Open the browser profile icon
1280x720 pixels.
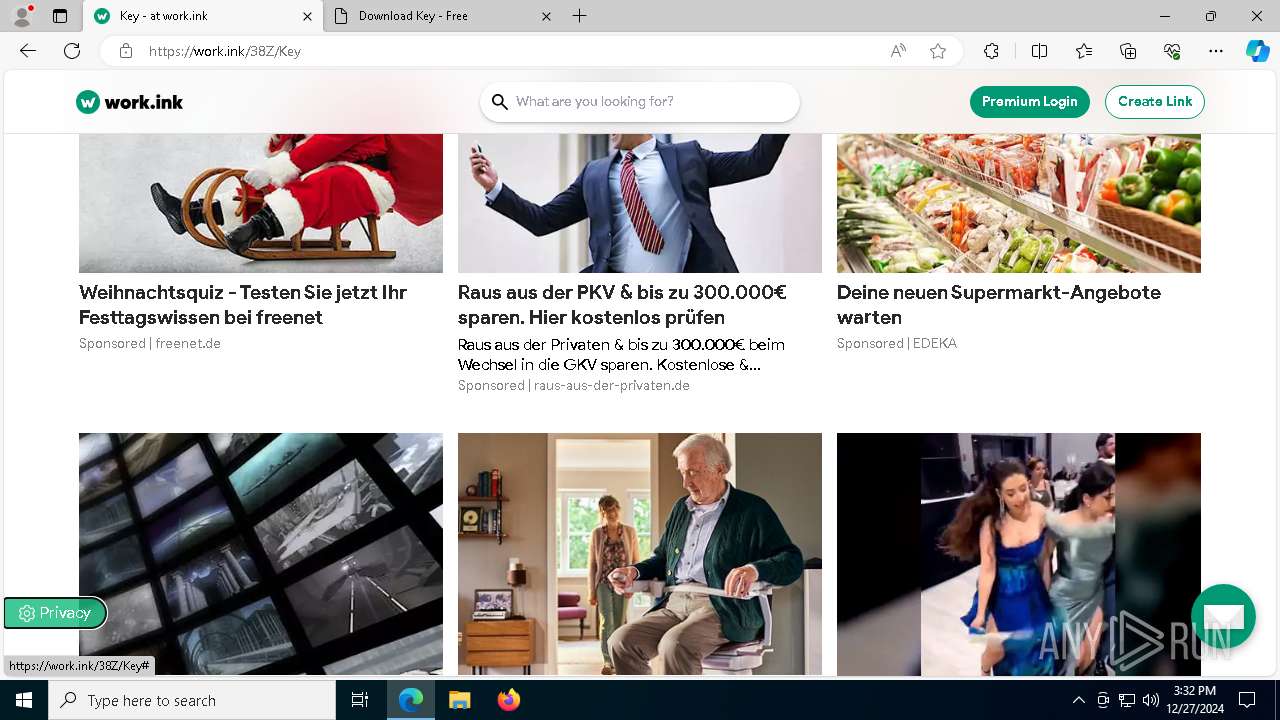point(22,16)
